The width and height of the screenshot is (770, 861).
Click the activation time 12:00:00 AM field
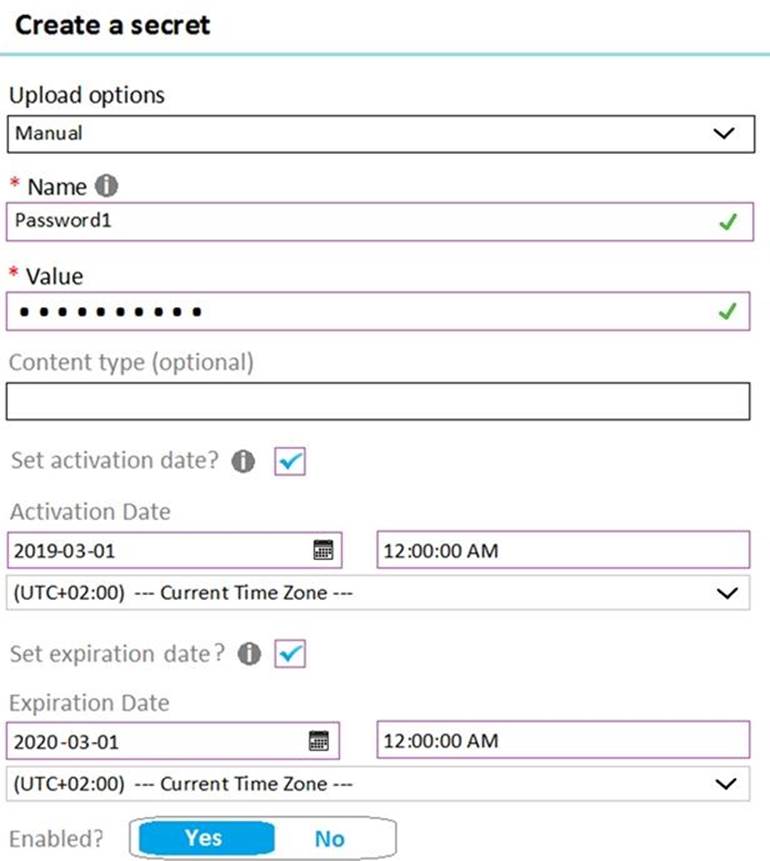[x=562, y=550]
